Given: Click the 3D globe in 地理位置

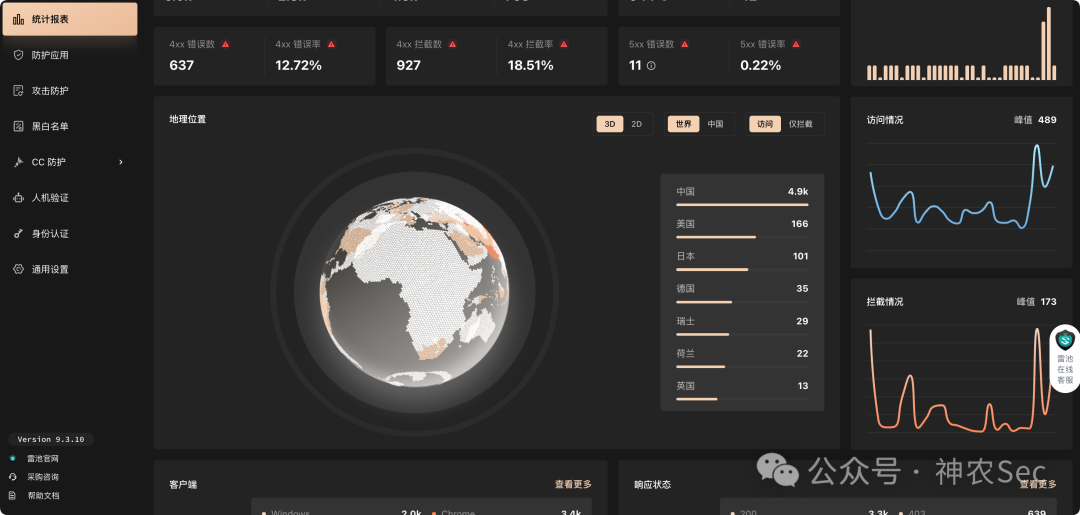Looking at the screenshot, I should (415, 291).
